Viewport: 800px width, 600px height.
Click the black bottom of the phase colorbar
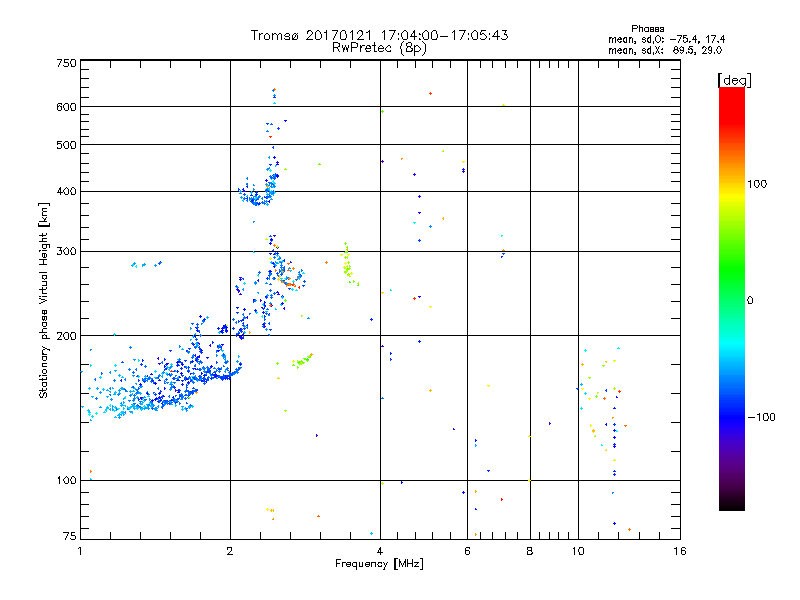tap(732, 503)
